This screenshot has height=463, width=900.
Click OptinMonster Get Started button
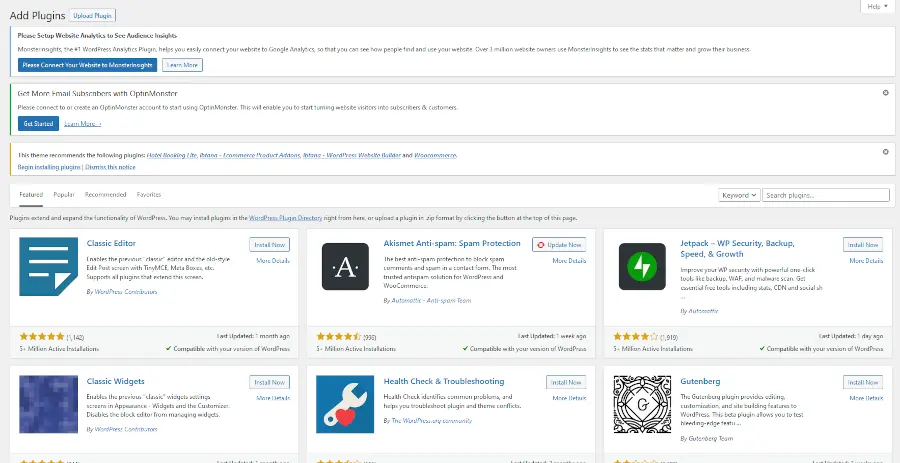38,123
